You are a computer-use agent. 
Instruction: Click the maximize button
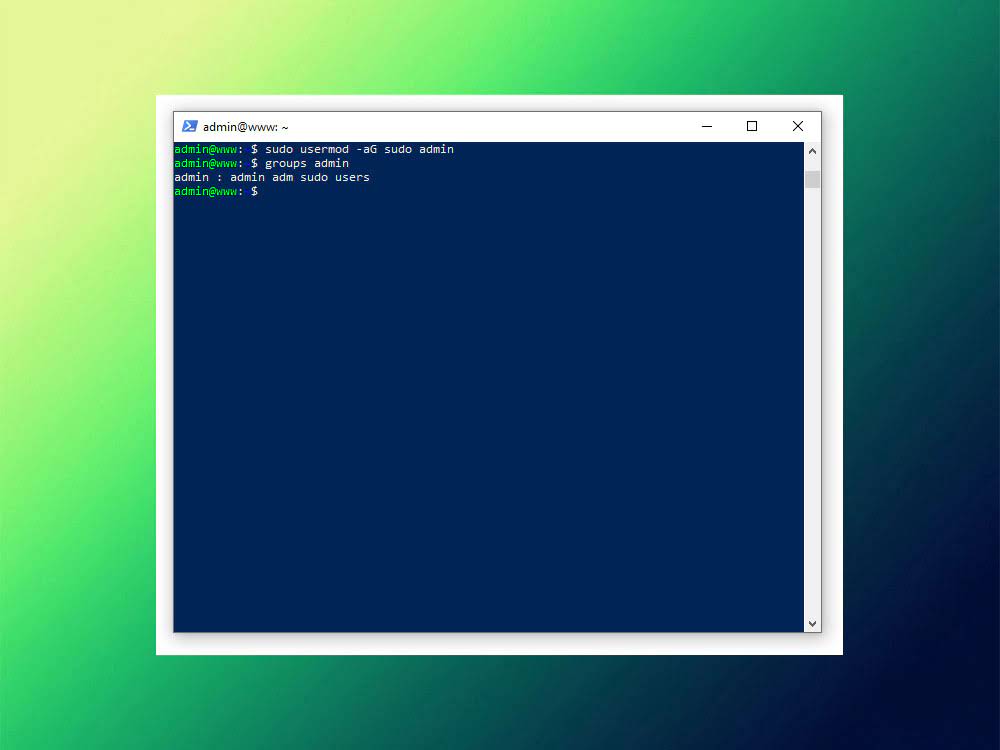coord(752,126)
